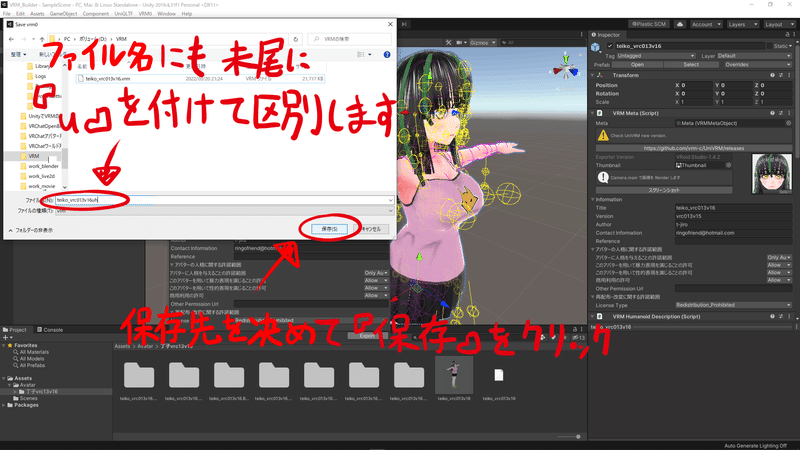Click the cloud services icon
Image resolution: width=800 pixels, height=450 pixels.
[680, 24]
